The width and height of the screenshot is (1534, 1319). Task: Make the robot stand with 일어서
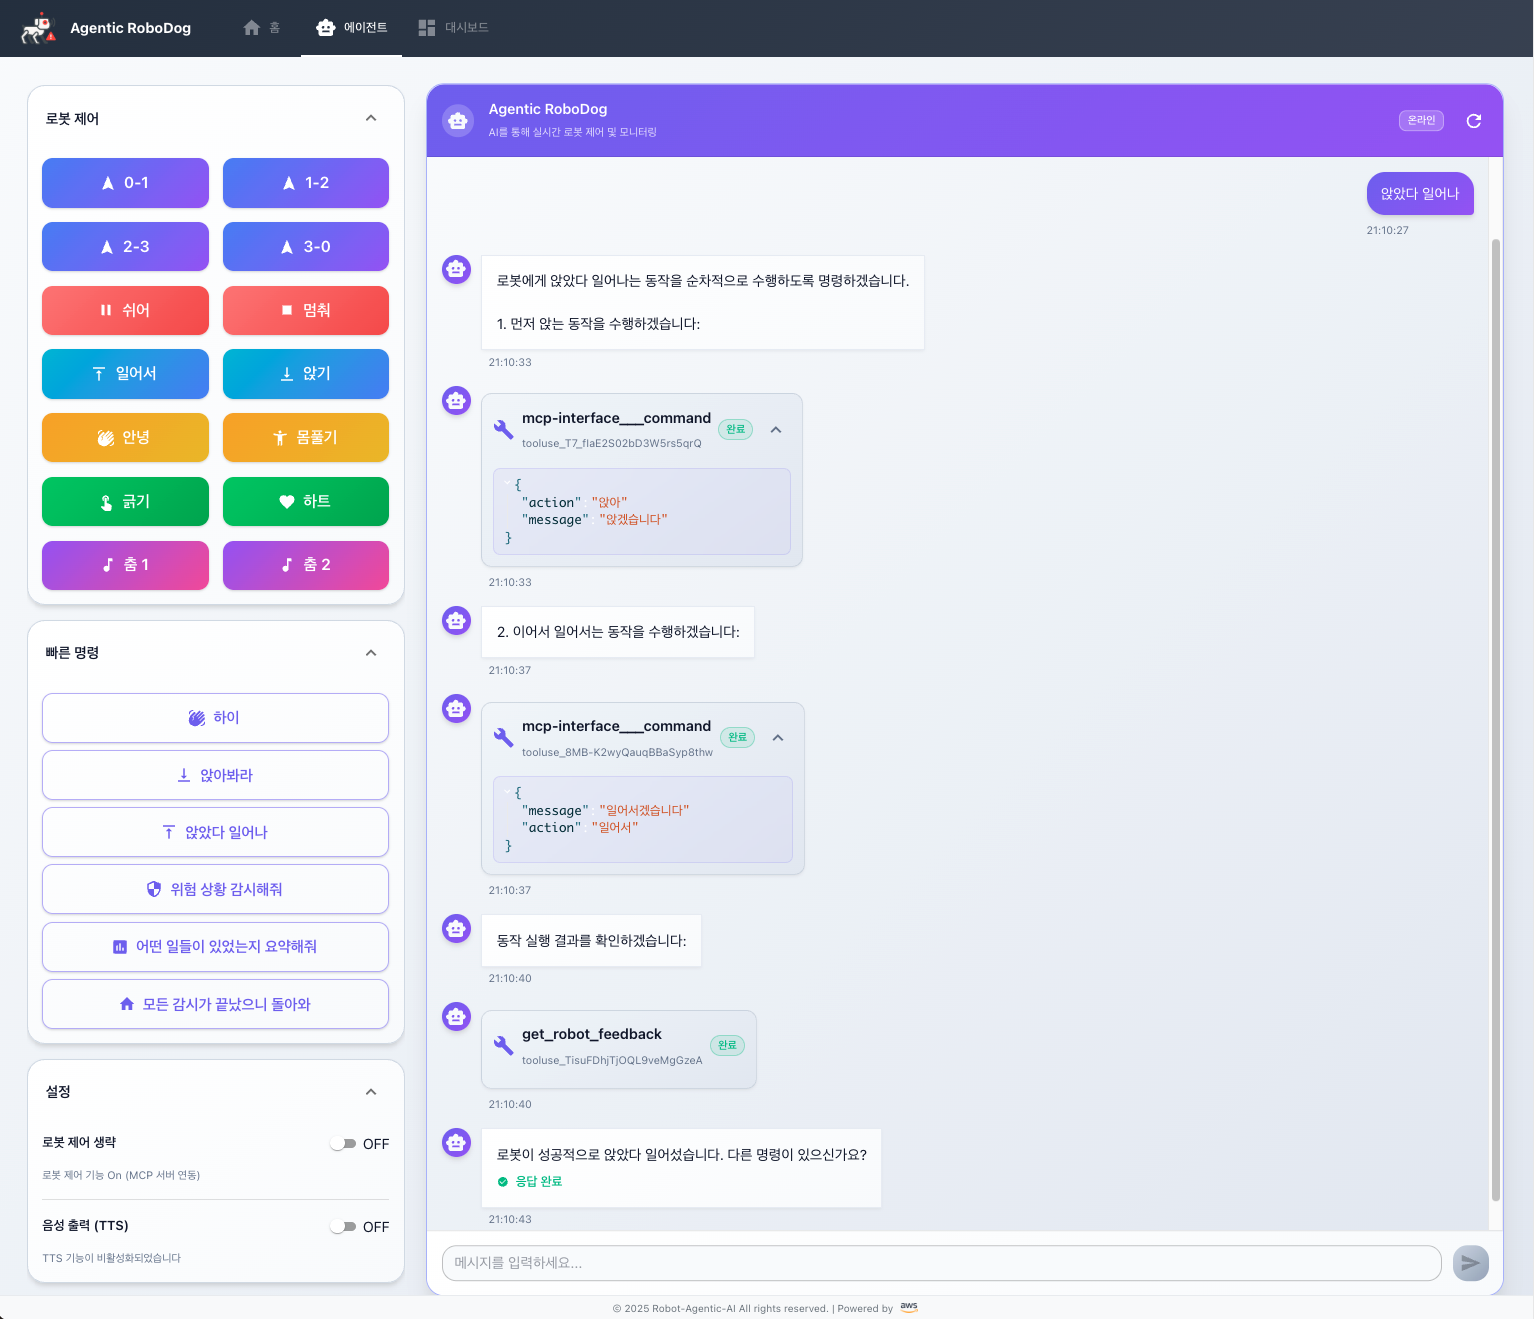click(125, 374)
